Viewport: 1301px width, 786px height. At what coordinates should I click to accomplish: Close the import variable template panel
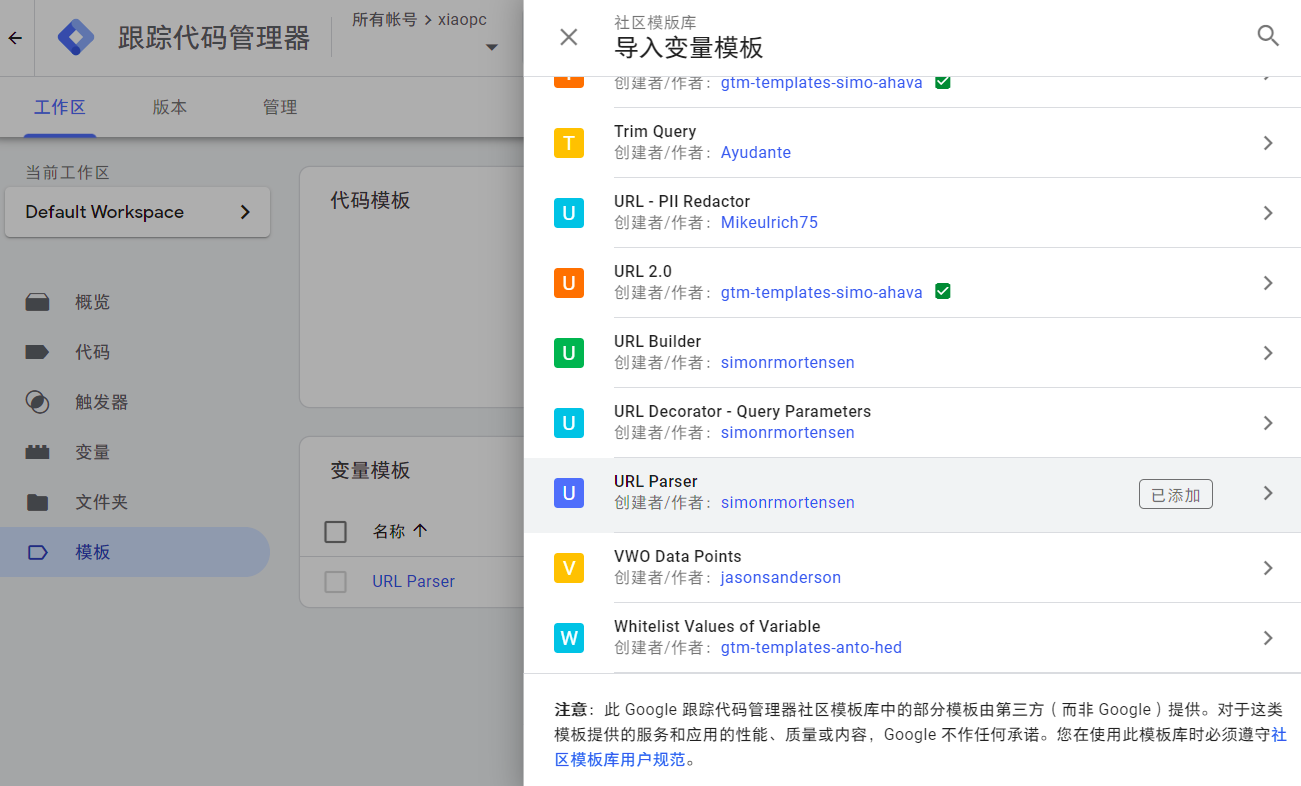coord(568,37)
